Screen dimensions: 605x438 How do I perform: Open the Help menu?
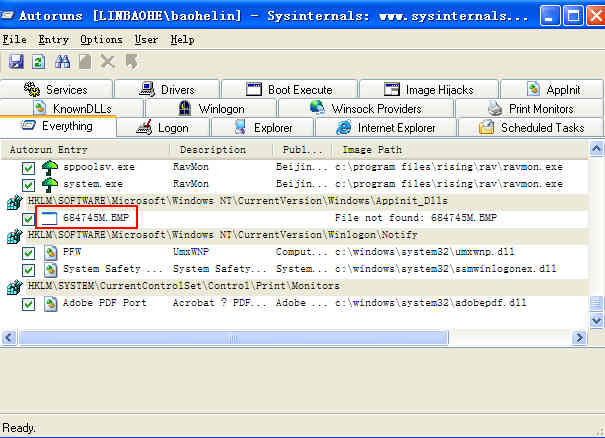point(183,39)
